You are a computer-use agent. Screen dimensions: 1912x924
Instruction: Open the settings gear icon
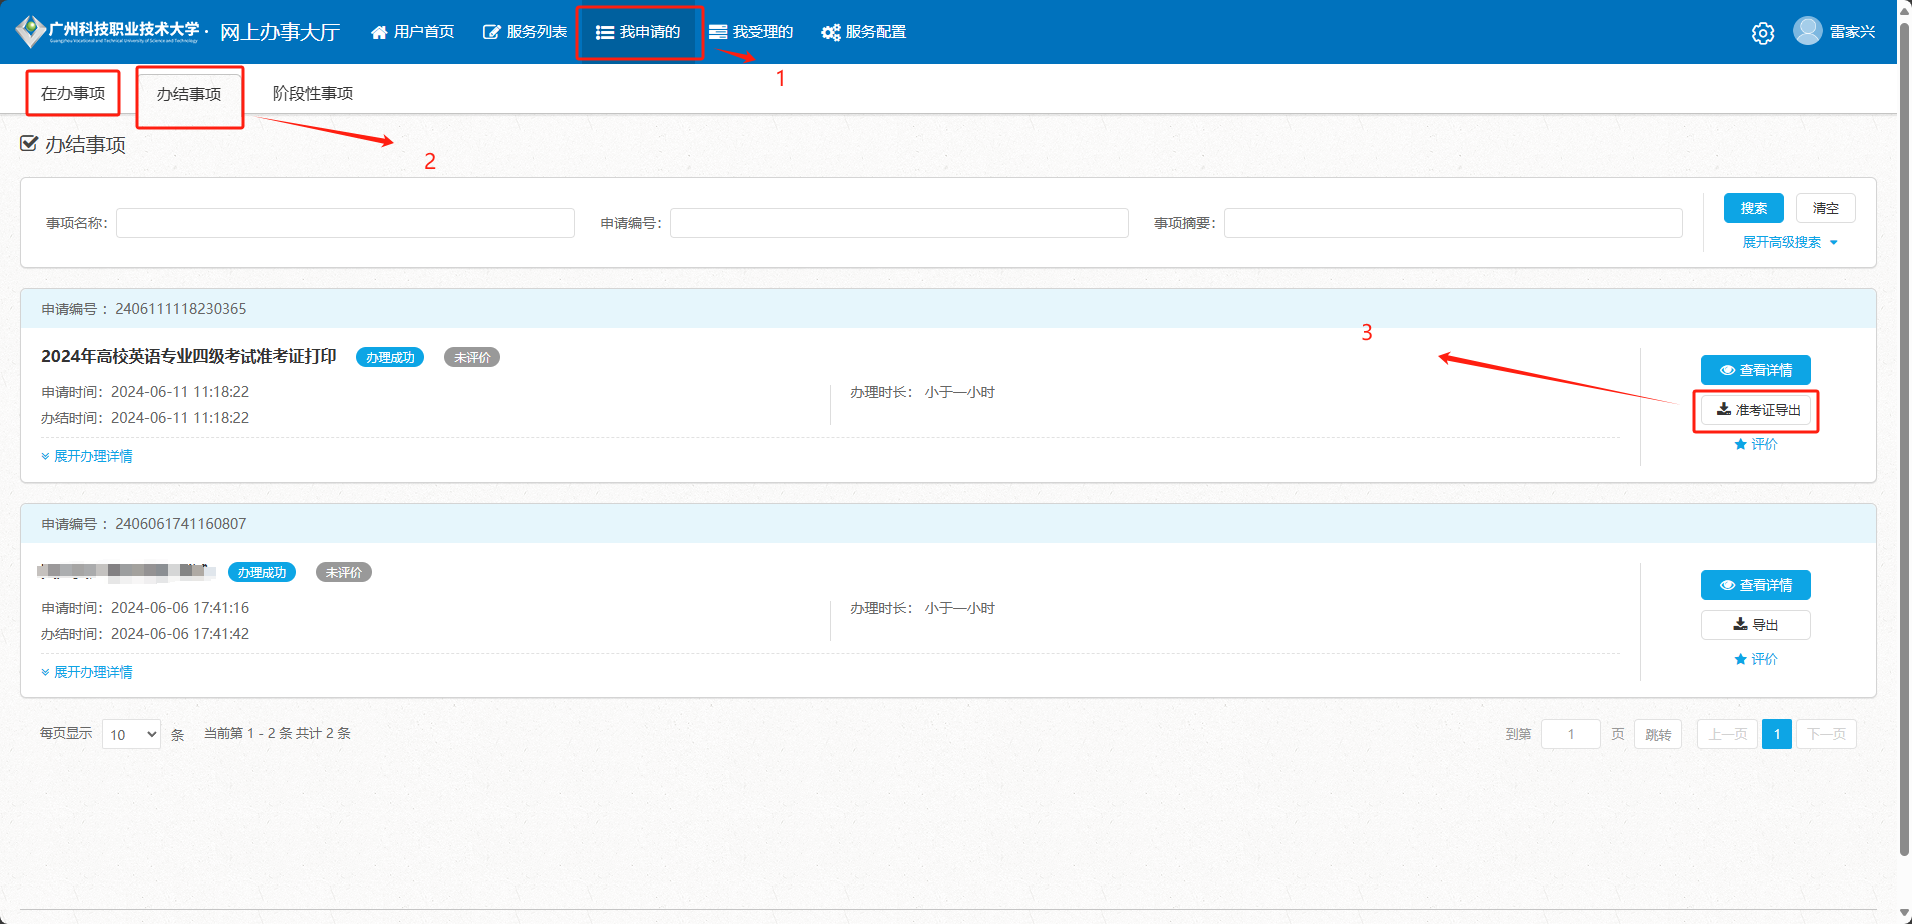1762,33
